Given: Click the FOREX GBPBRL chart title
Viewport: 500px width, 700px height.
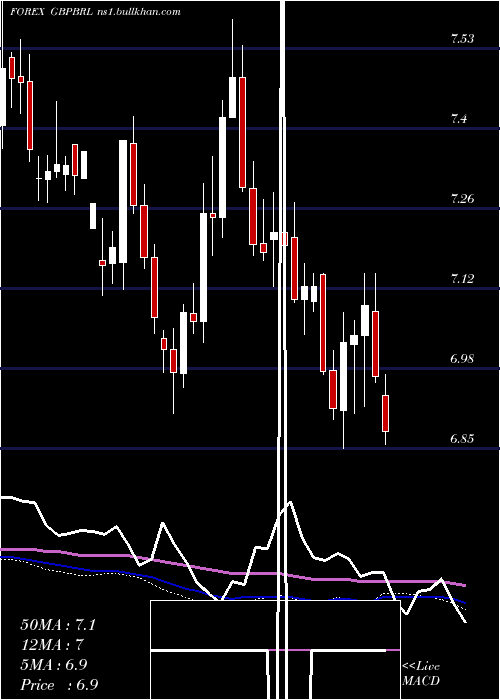Looking at the screenshot, I should (x=52, y=12).
